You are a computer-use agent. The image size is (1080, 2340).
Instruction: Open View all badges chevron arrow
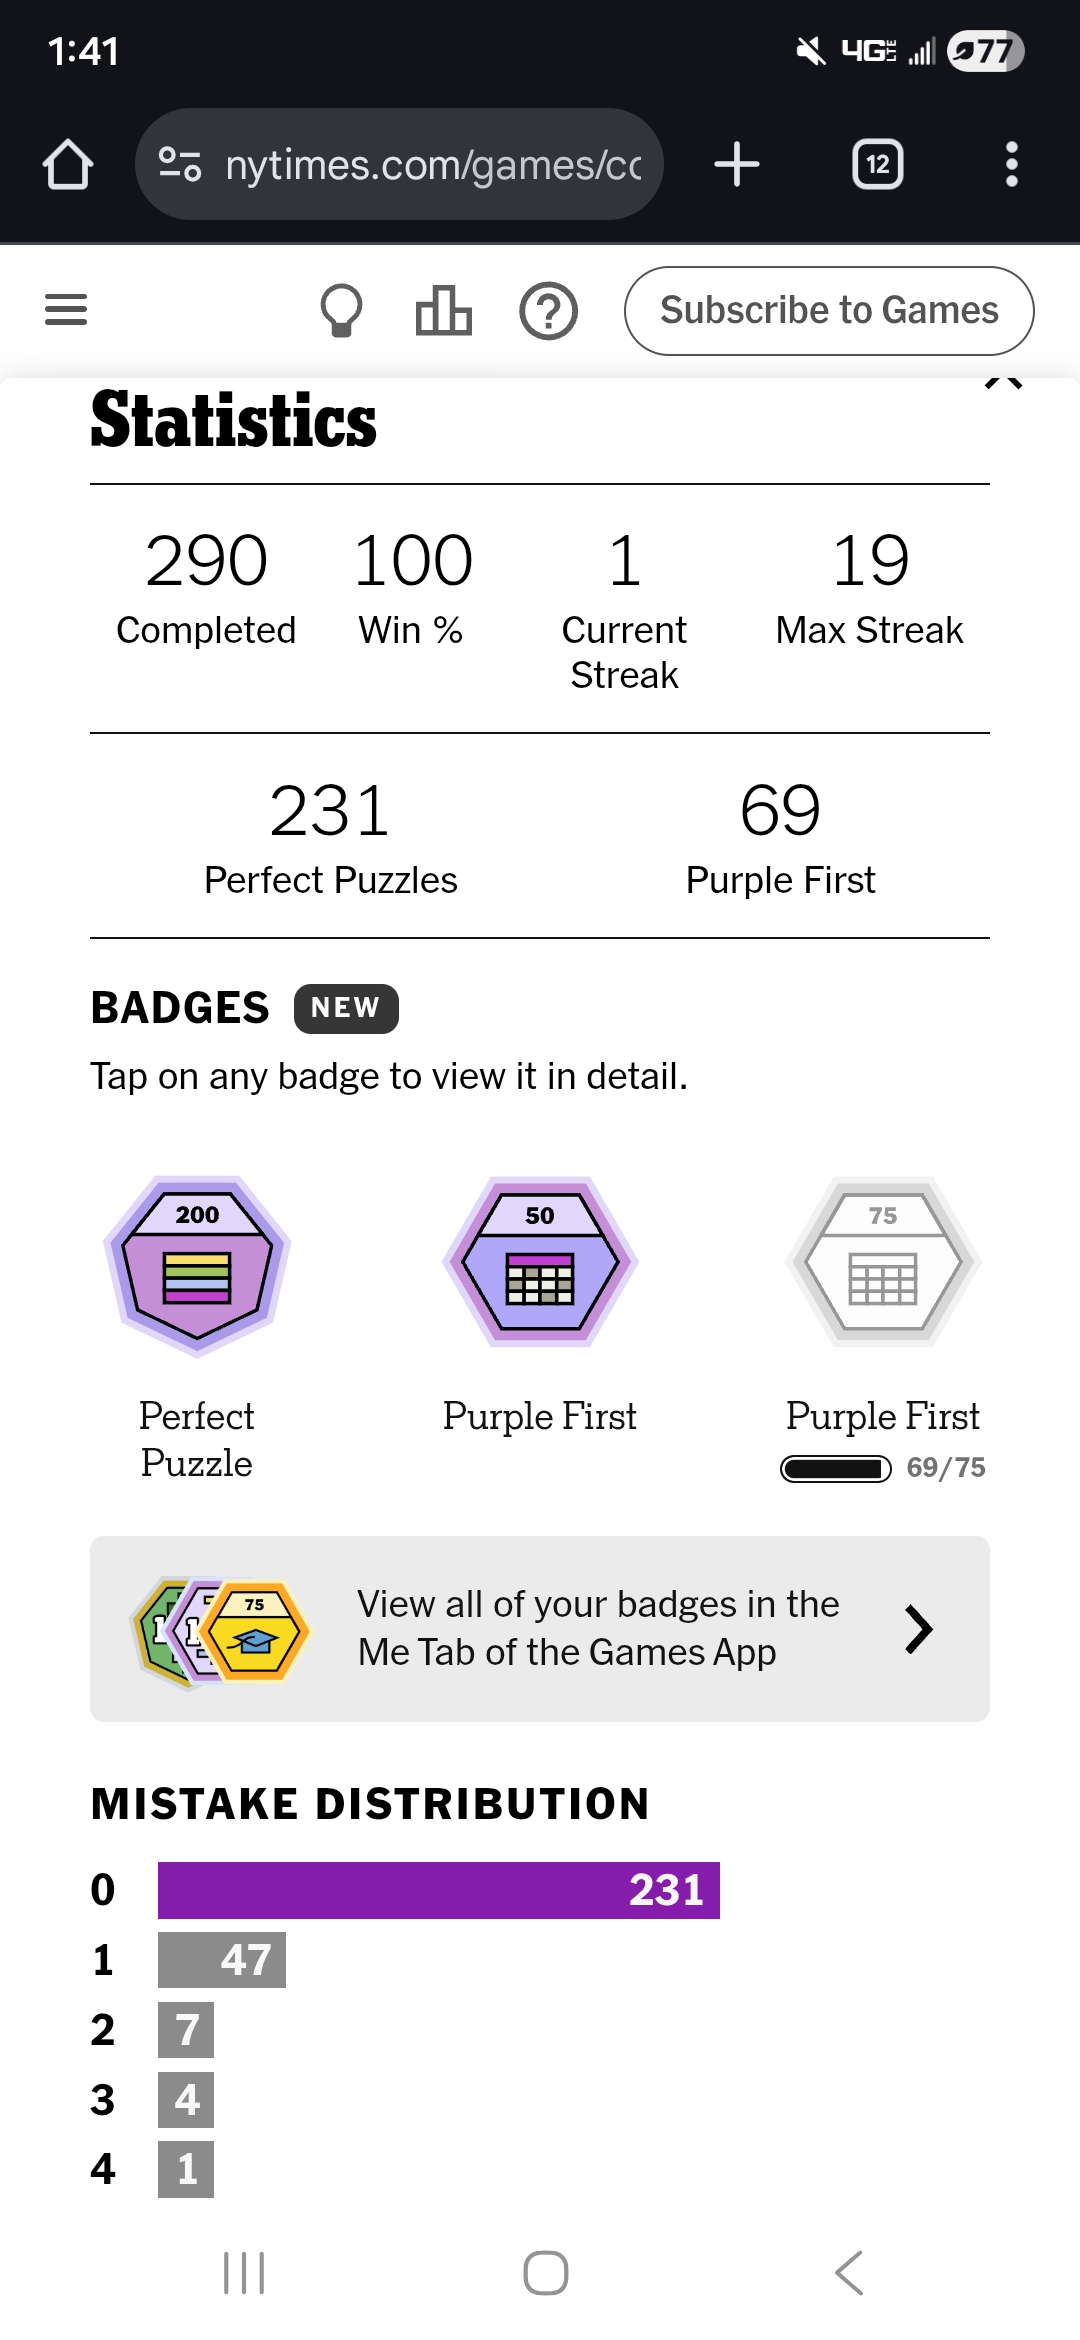tap(918, 1629)
